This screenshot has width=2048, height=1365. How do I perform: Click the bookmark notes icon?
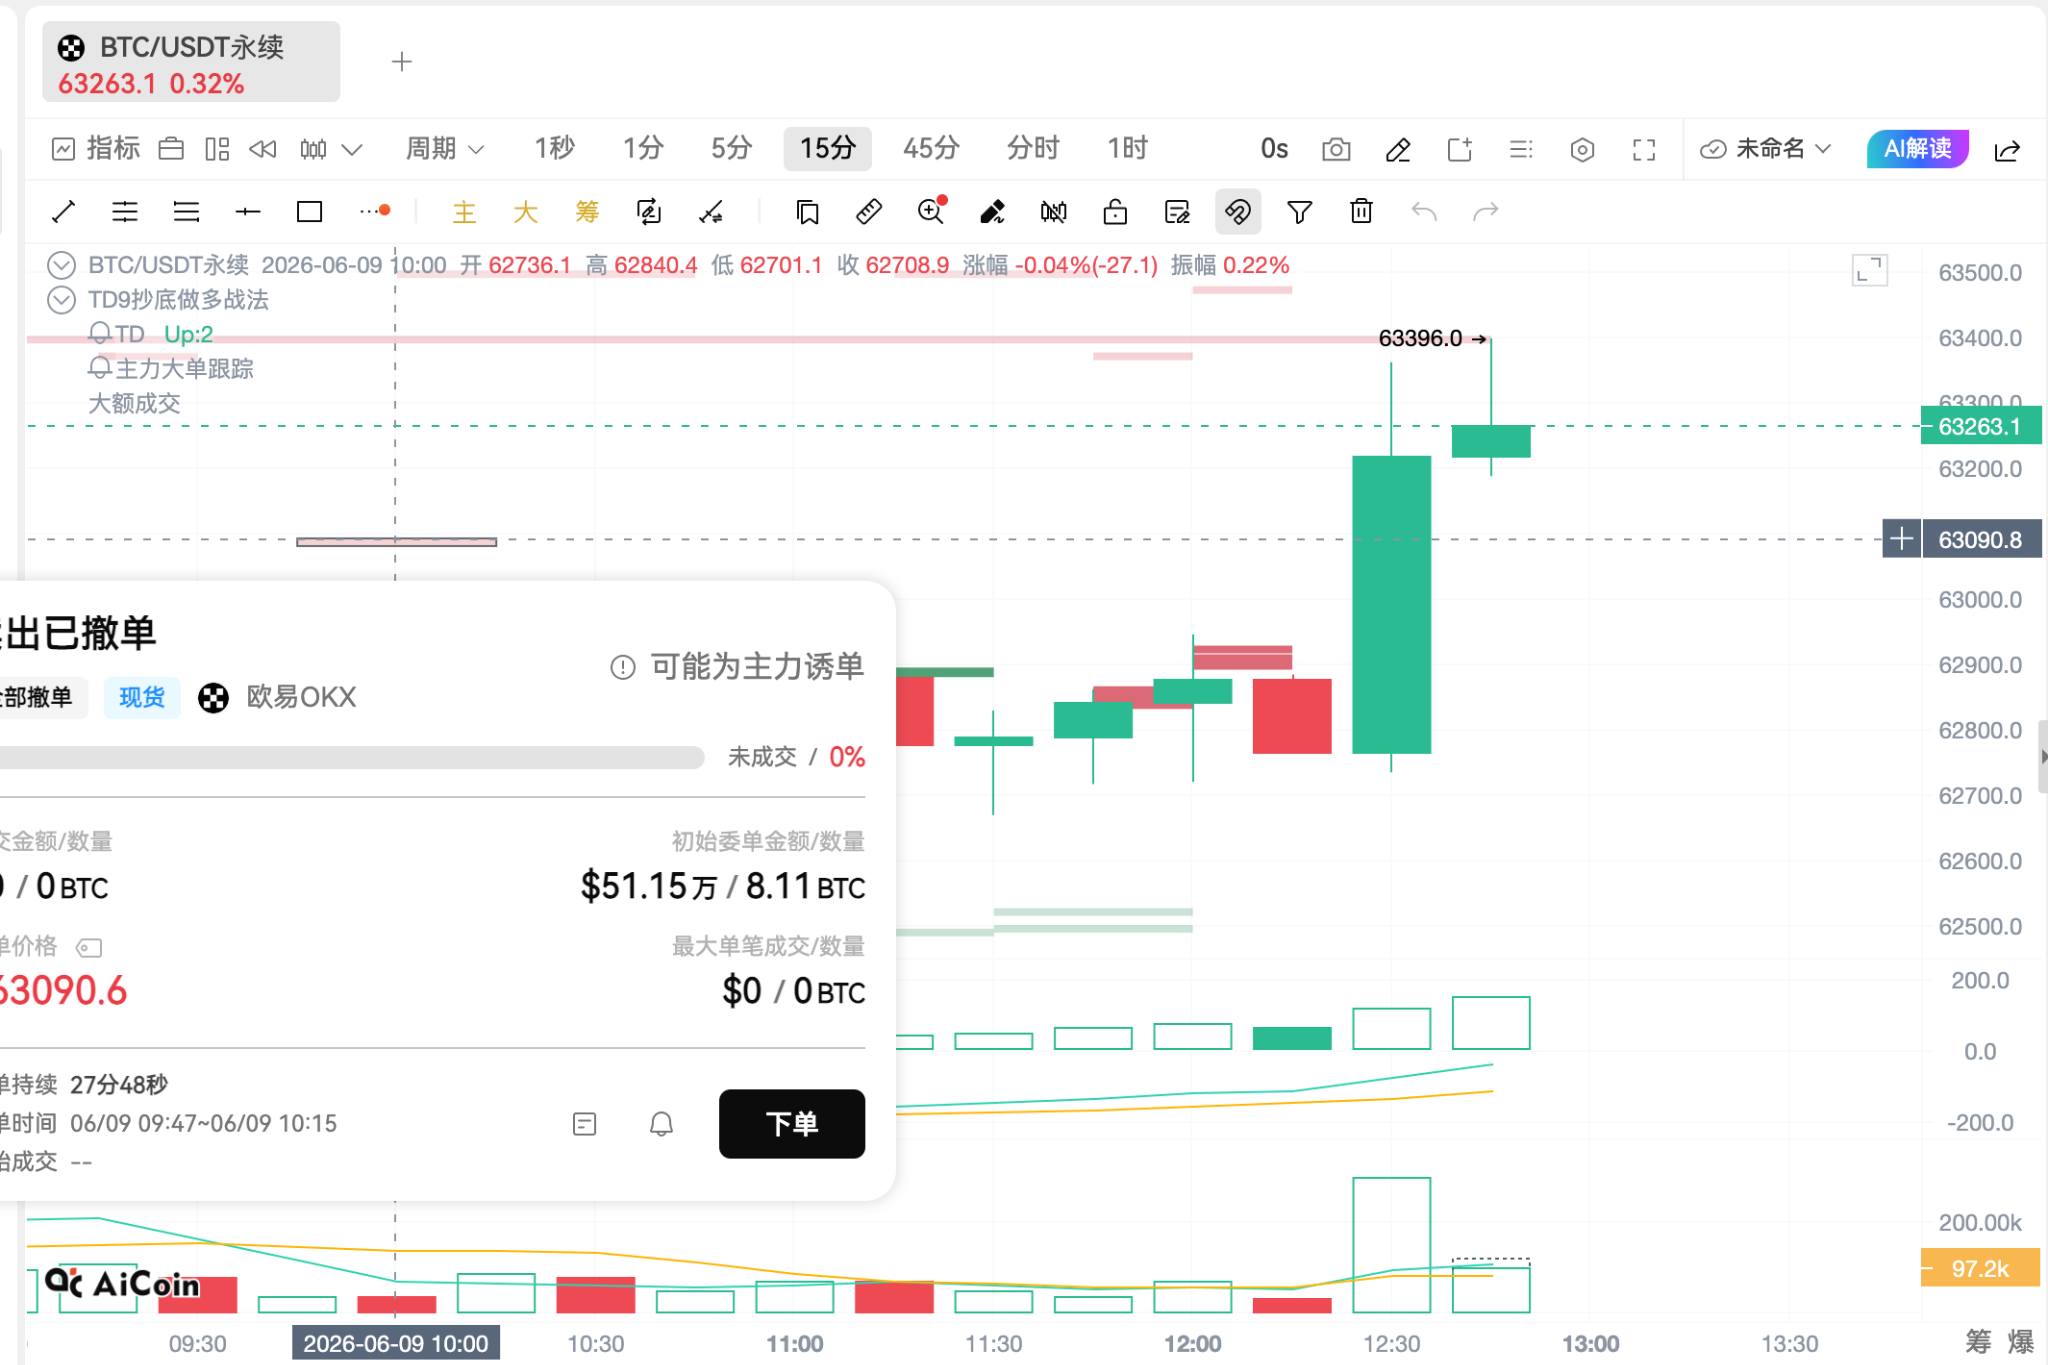(808, 212)
